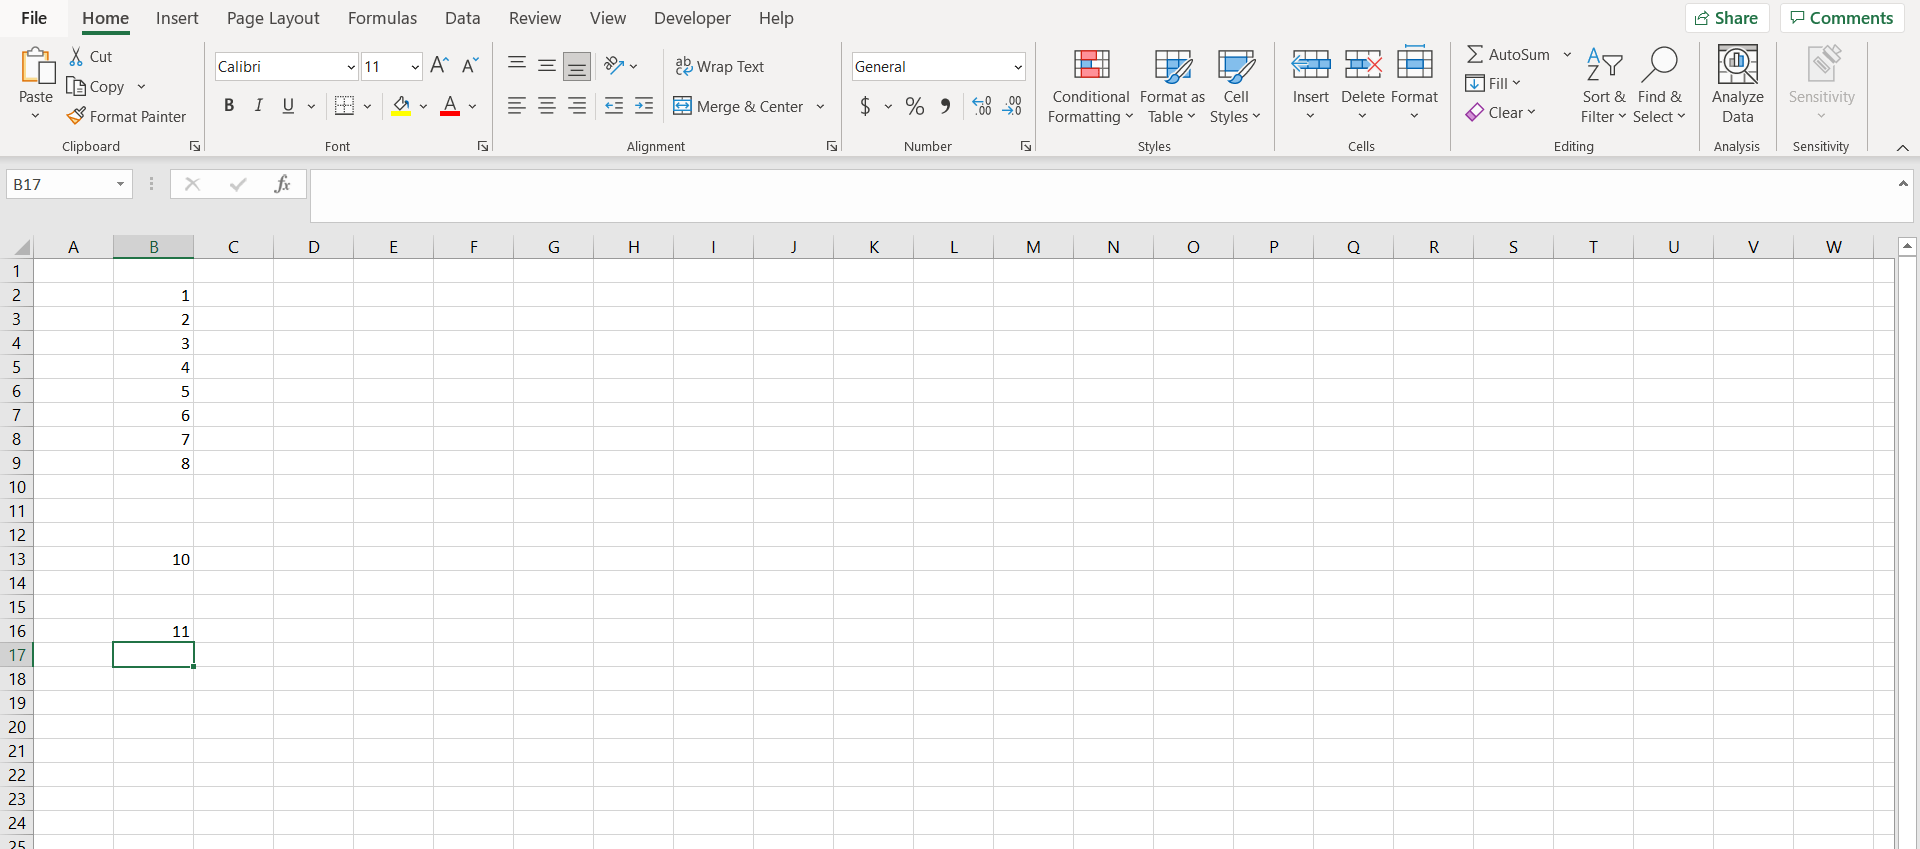The height and width of the screenshot is (849, 1920).
Task: Click the Cut scissors icon
Action: point(76,56)
